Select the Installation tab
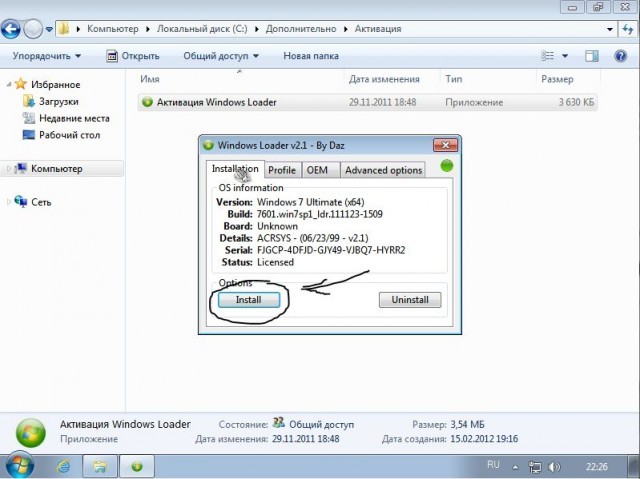This screenshot has width=640, height=479. [x=235, y=169]
